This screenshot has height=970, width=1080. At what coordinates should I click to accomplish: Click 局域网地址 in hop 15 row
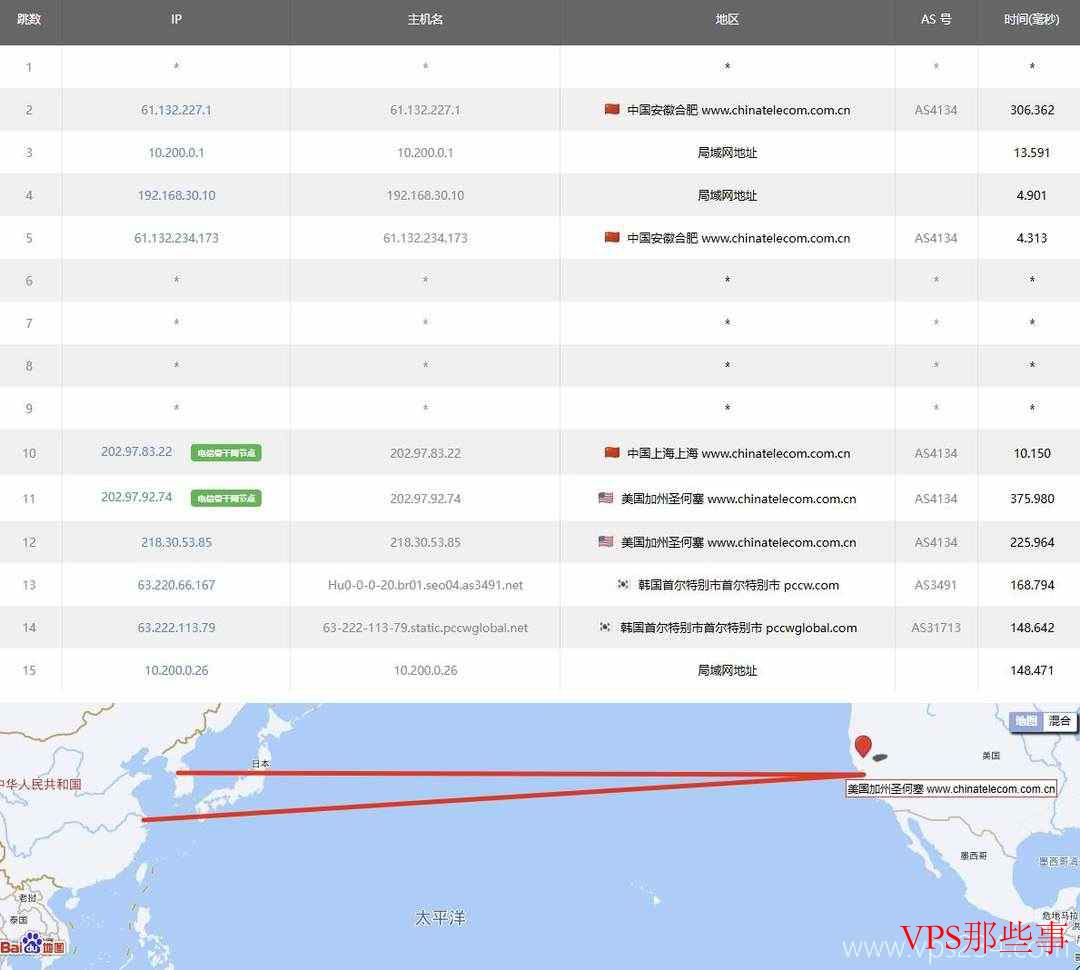[727, 670]
